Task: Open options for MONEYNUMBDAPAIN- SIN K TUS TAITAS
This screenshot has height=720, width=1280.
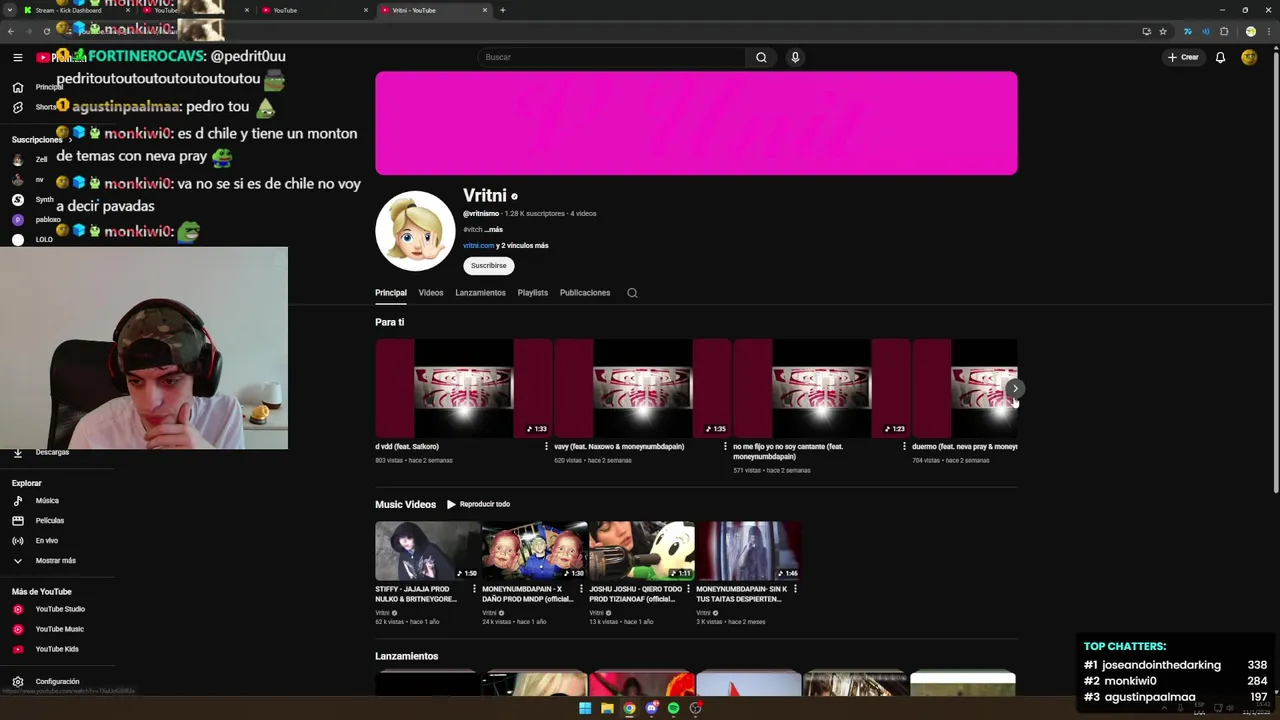Action: [x=795, y=589]
